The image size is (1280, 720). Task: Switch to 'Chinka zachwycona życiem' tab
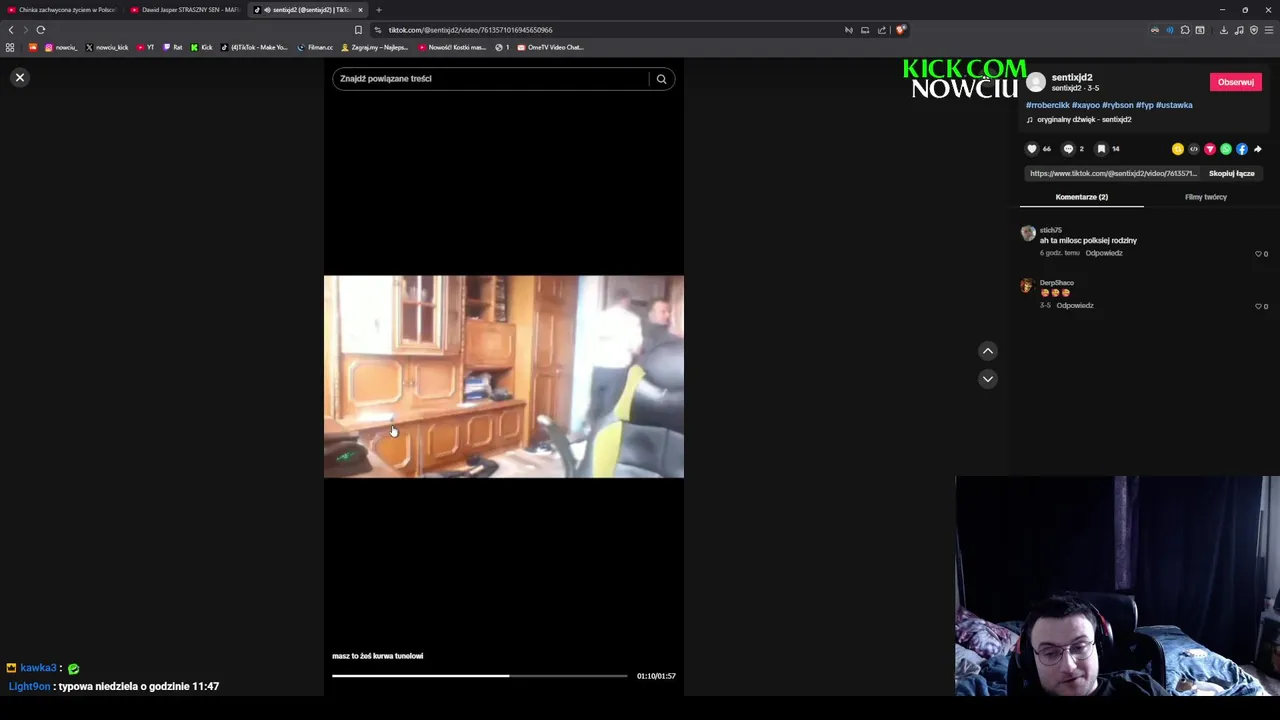[62, 10]
